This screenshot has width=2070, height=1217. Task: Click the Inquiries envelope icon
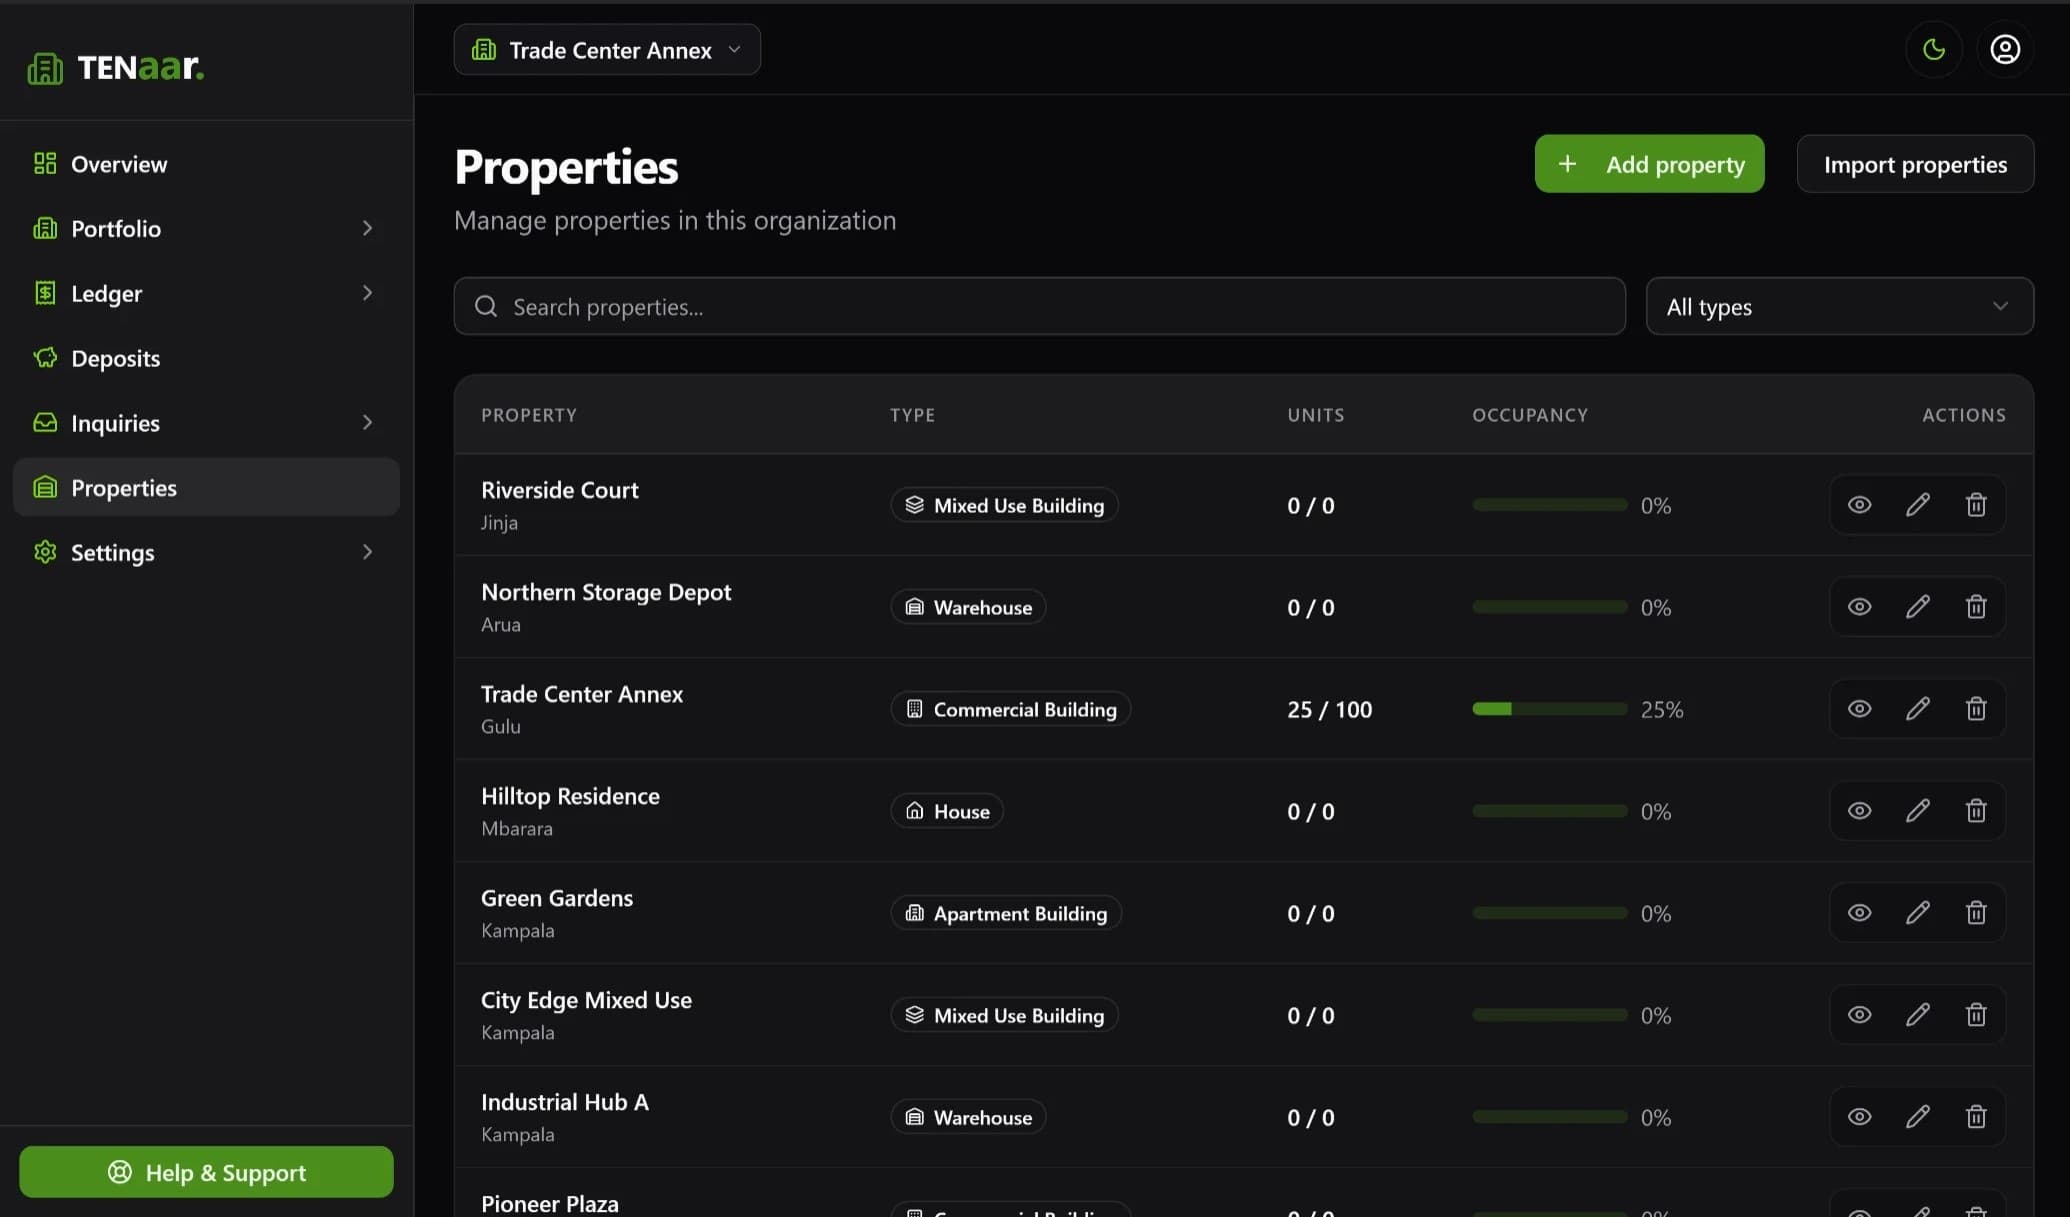click(45, 422)
